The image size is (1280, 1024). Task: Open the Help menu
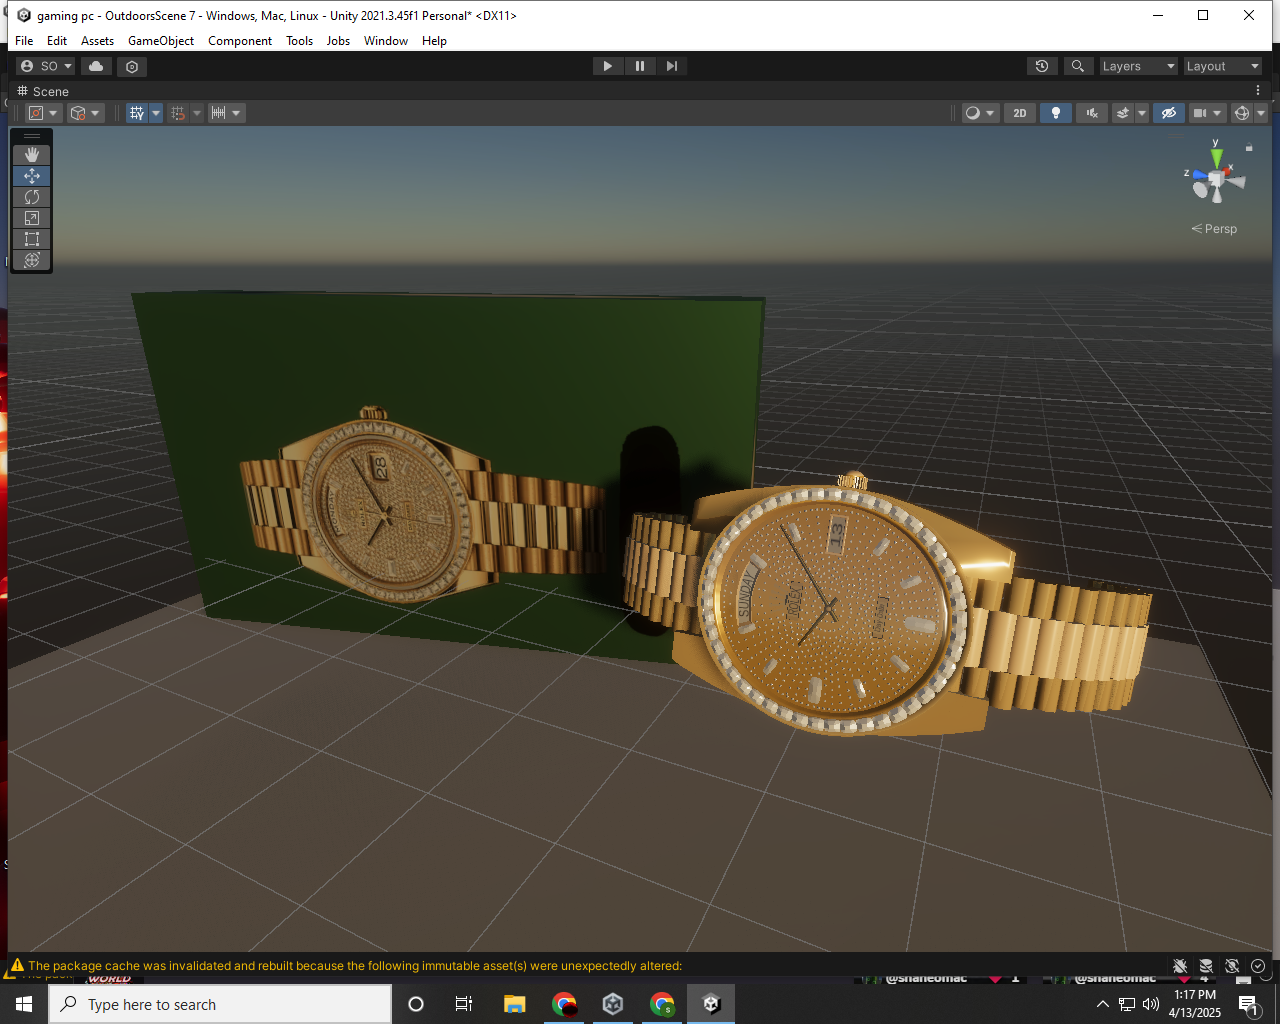coord(434,41)
